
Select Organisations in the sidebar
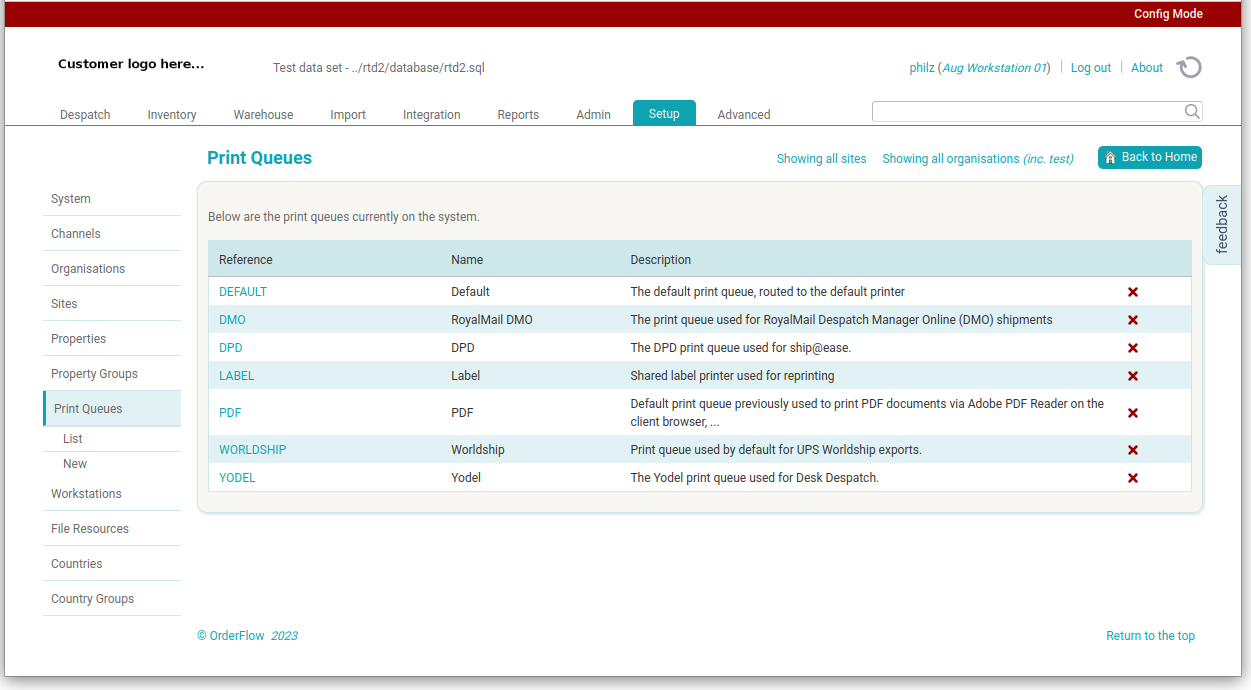pos(87,268)
